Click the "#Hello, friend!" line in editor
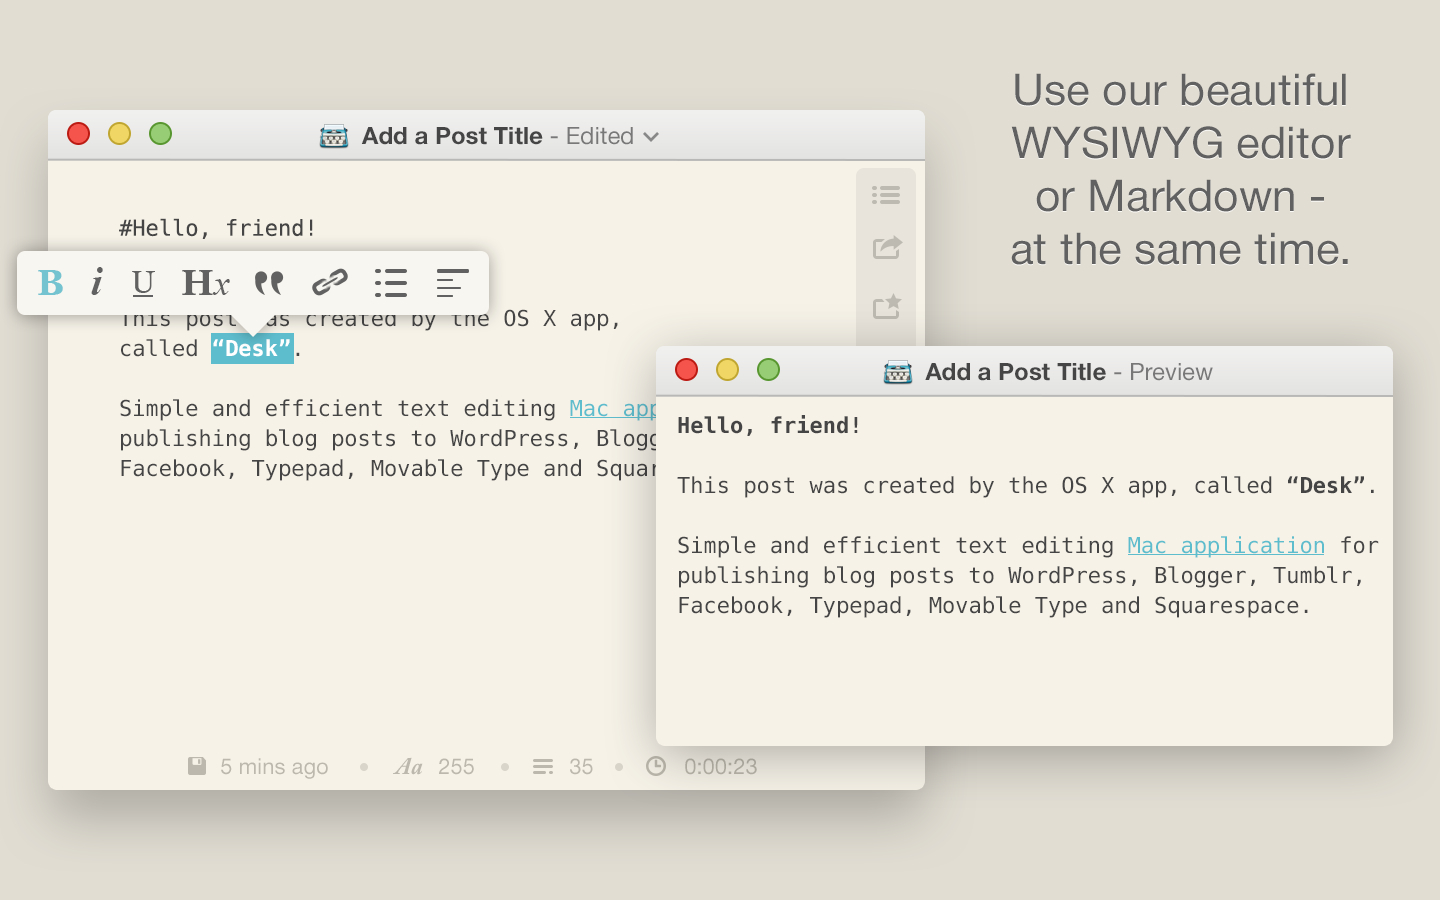1440x900 pixels. point(218,228)
